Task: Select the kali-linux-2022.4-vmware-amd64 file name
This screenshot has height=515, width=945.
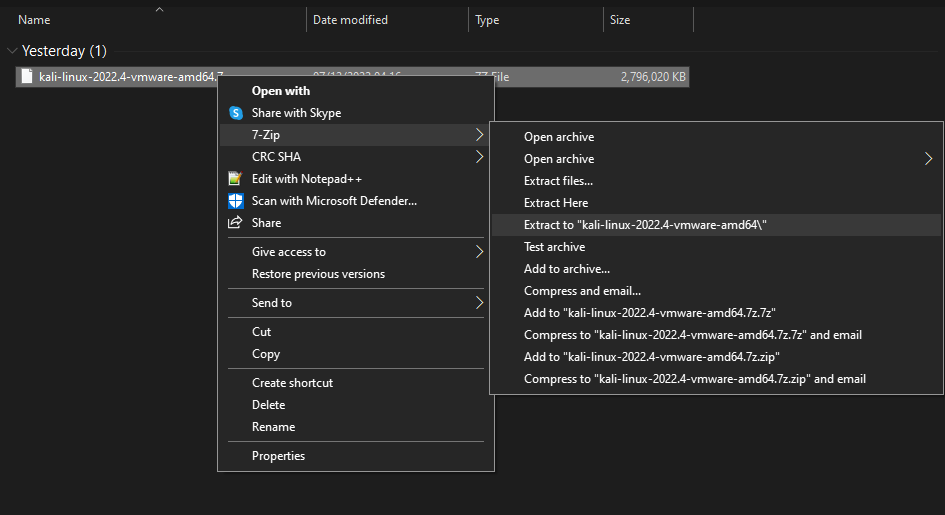Action: pyautogui.click(x=131, y=76)
